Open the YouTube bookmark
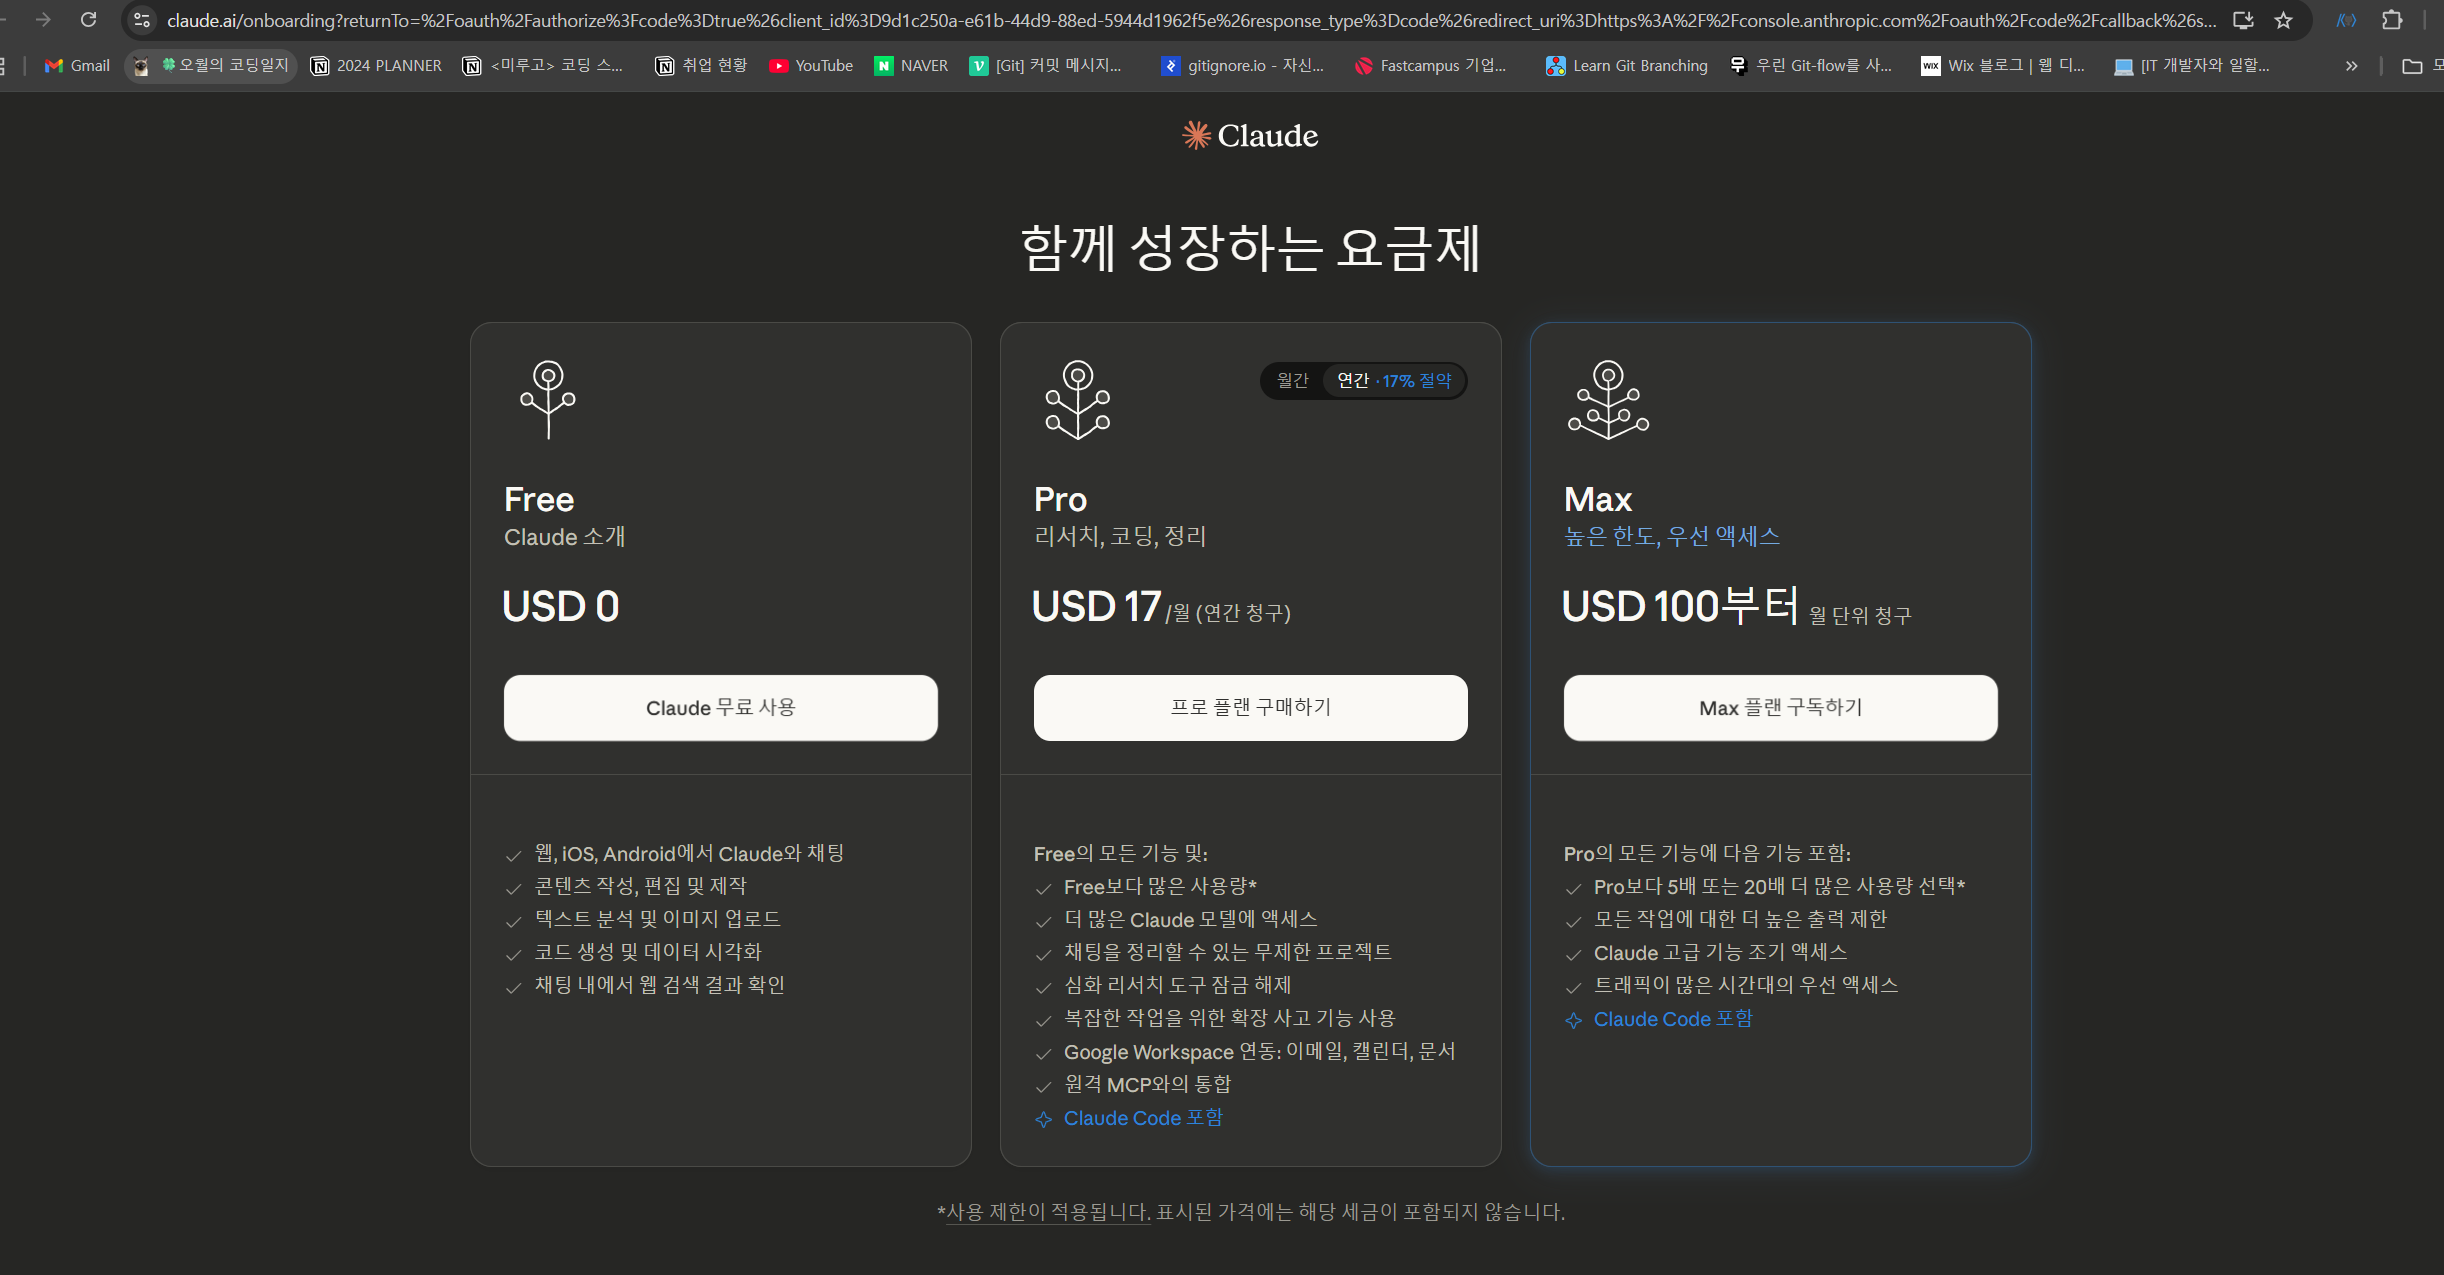This screenshot has width=2444, height=1275. click(811, 66)
